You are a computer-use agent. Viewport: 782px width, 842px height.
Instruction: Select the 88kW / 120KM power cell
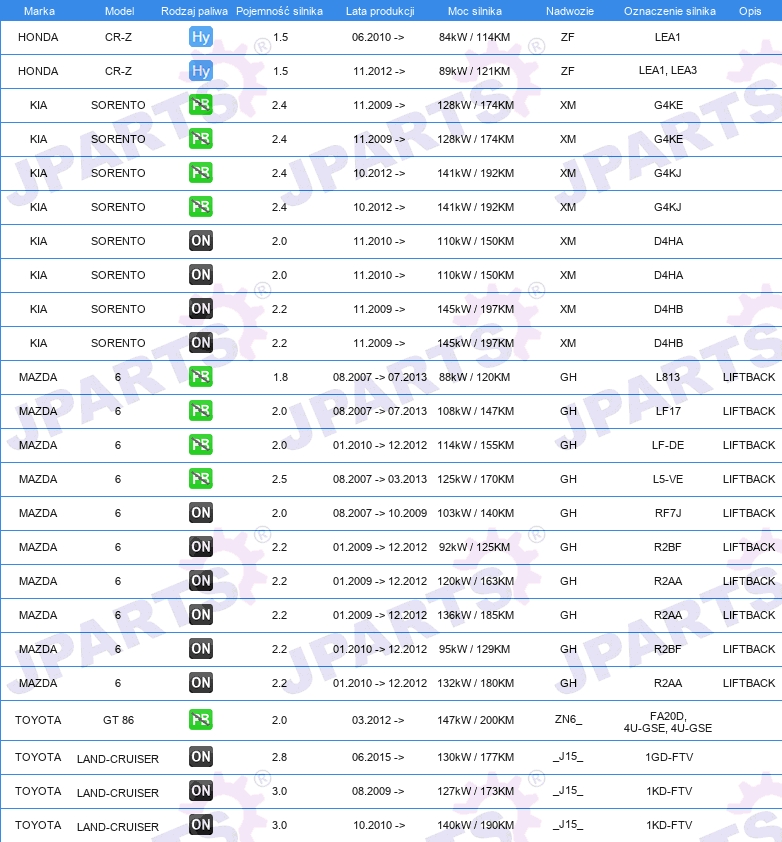coord(475,377)
